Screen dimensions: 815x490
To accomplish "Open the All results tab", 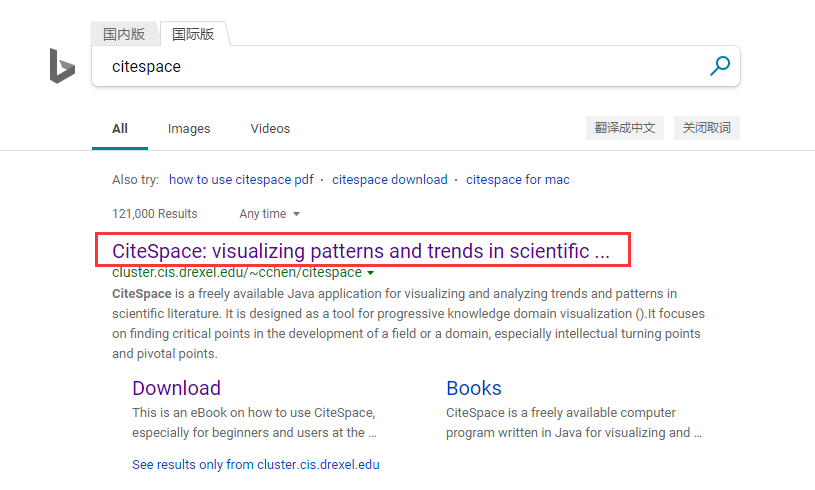I will coord(120,129).
